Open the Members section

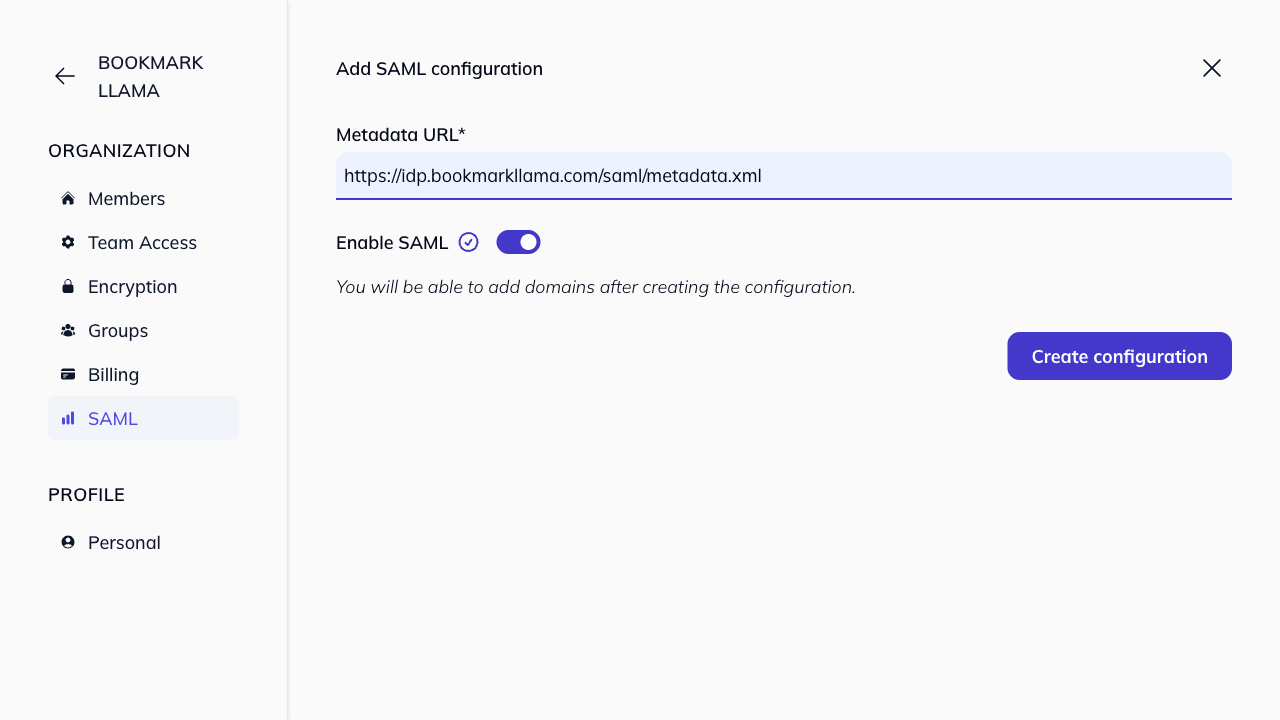127,198
